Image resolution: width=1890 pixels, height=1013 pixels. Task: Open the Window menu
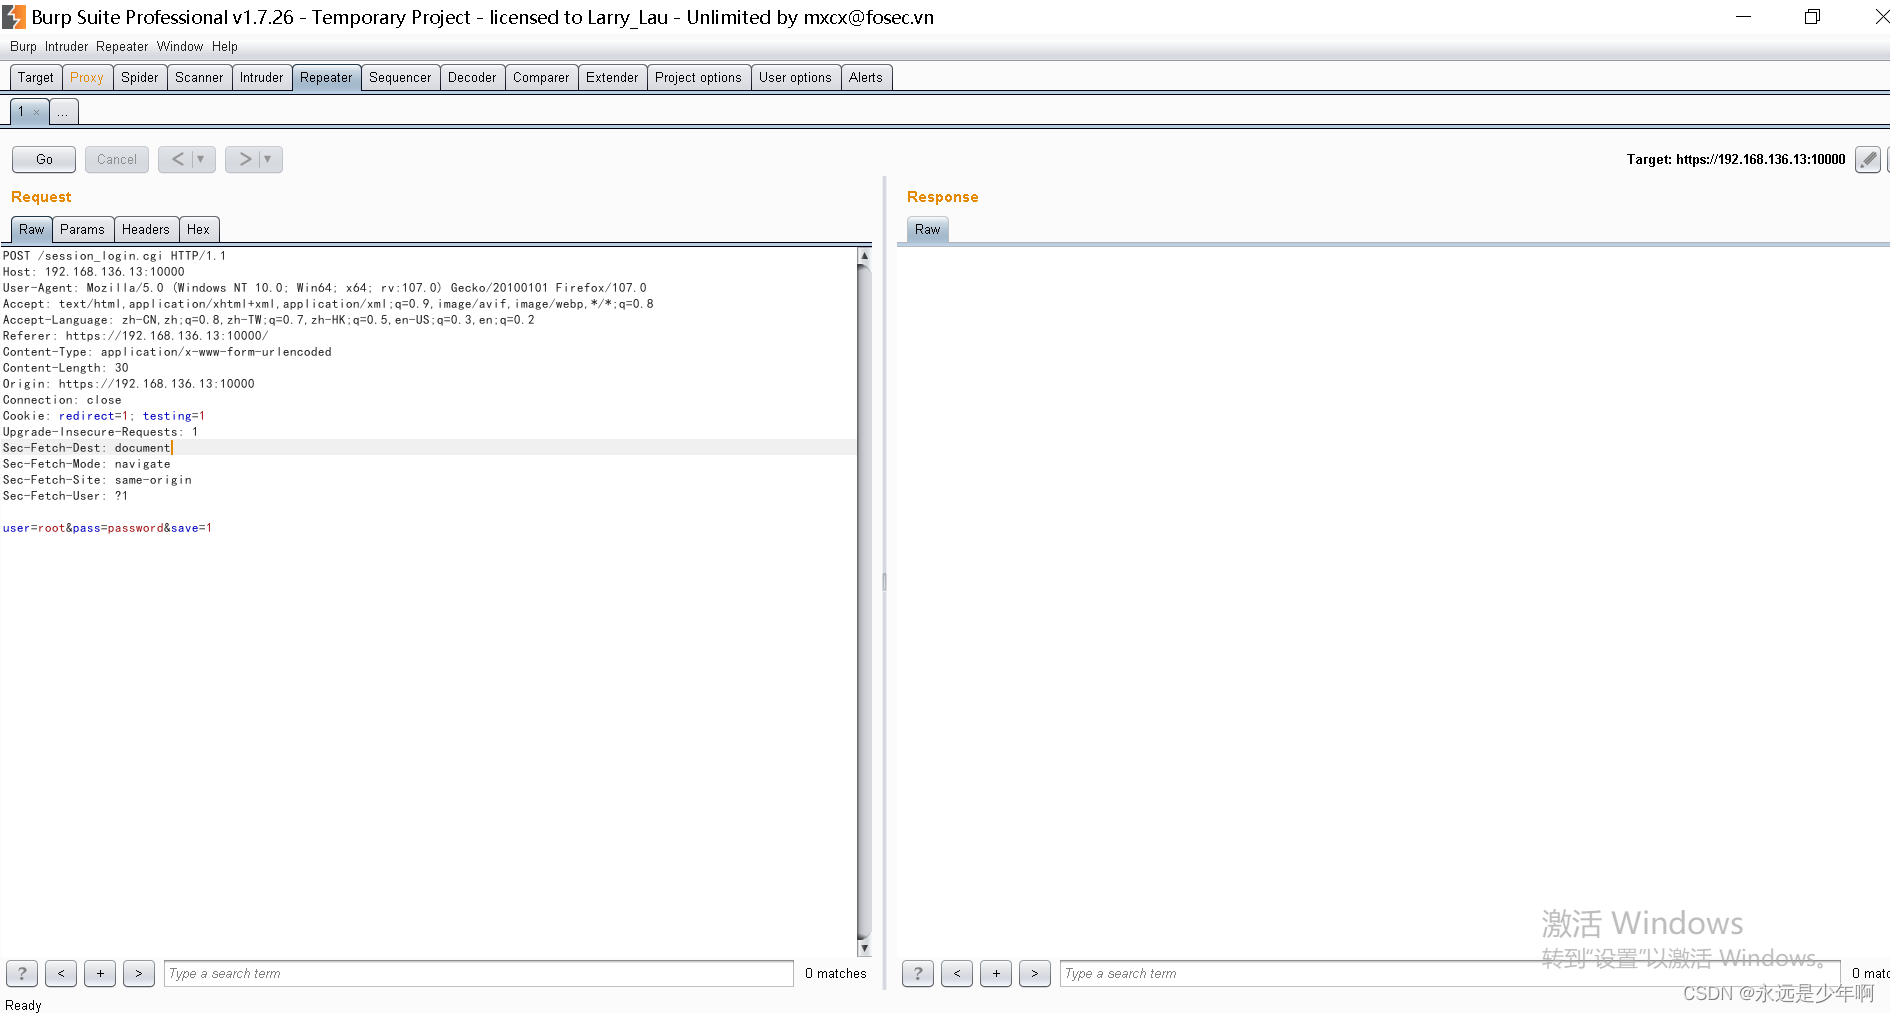click(180, 46)
